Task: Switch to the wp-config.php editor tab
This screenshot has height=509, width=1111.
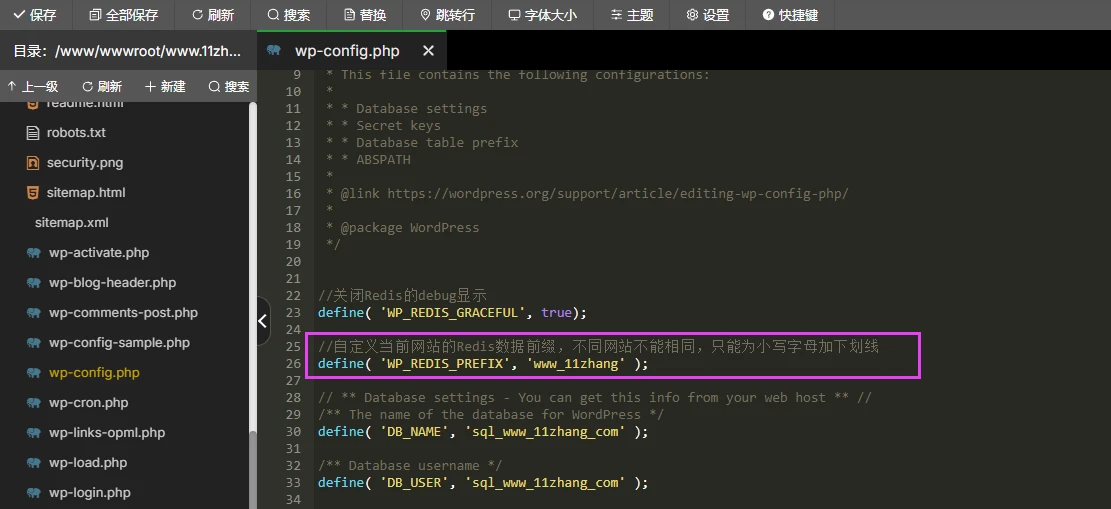Action: 347,51
